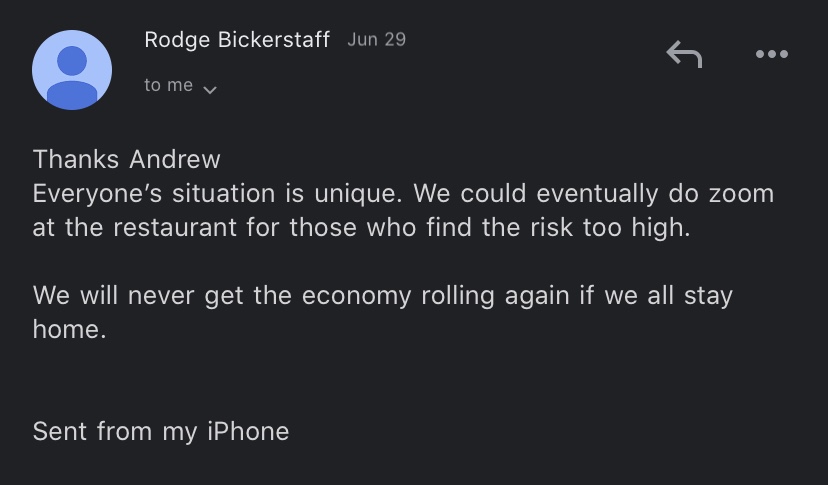This screenshot has width=828, height=485.
Task: Click the Jun 29 date stamp
Action: click(x=376, y=40)
